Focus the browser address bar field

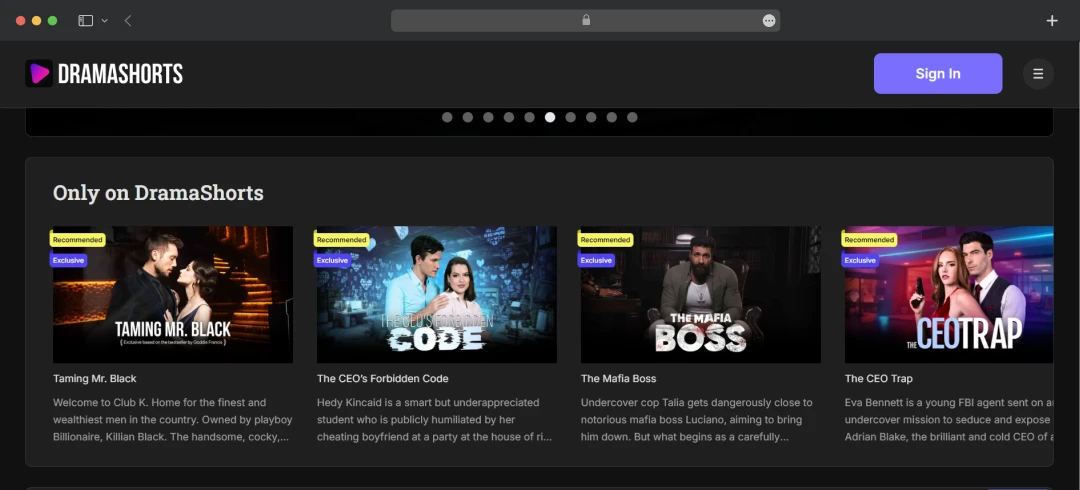tap(585, 21)
